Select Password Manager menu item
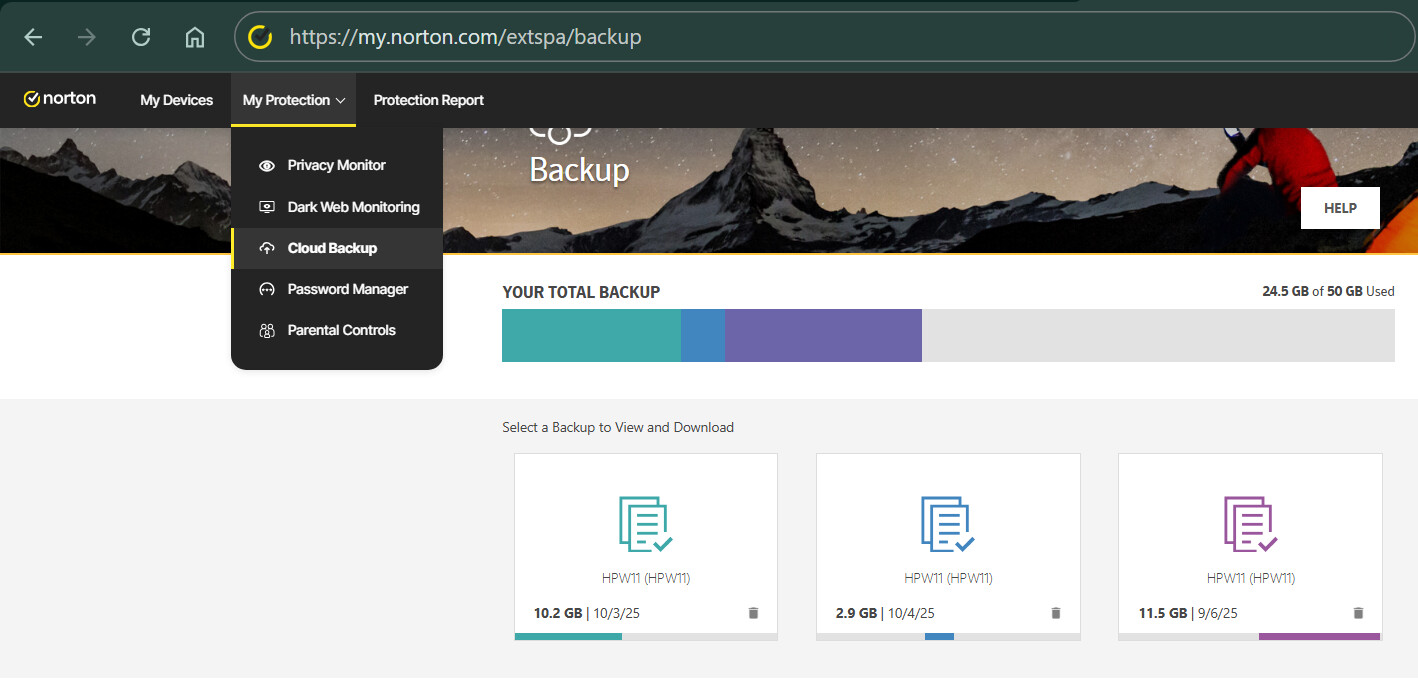The height and width of the screenshot is (681, 1418). (x=347, y=289)
